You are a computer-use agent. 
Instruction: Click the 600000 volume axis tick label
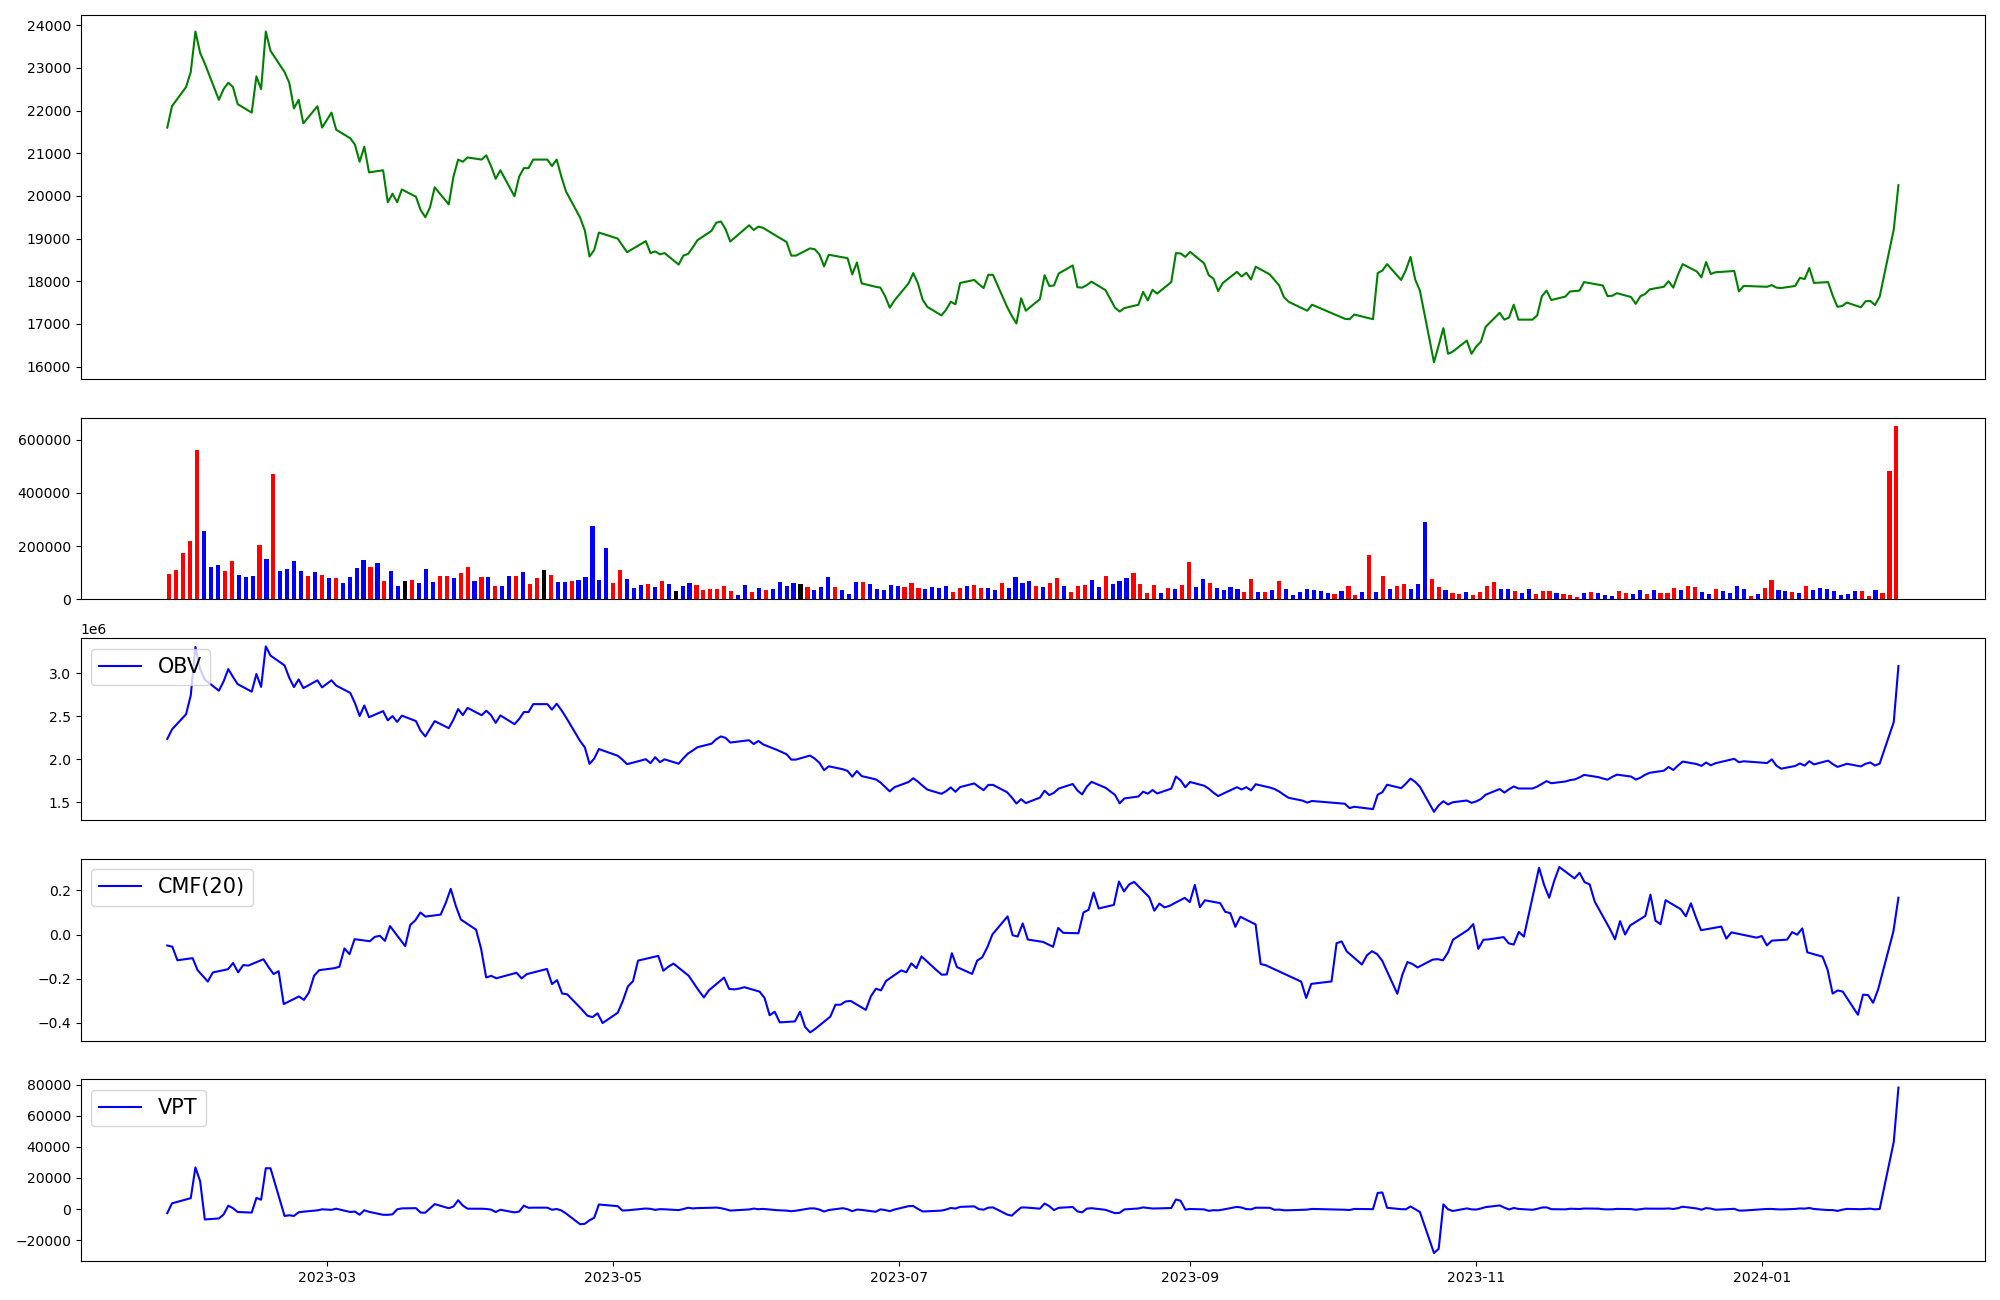pyautogui.click(x=45, y=440)
